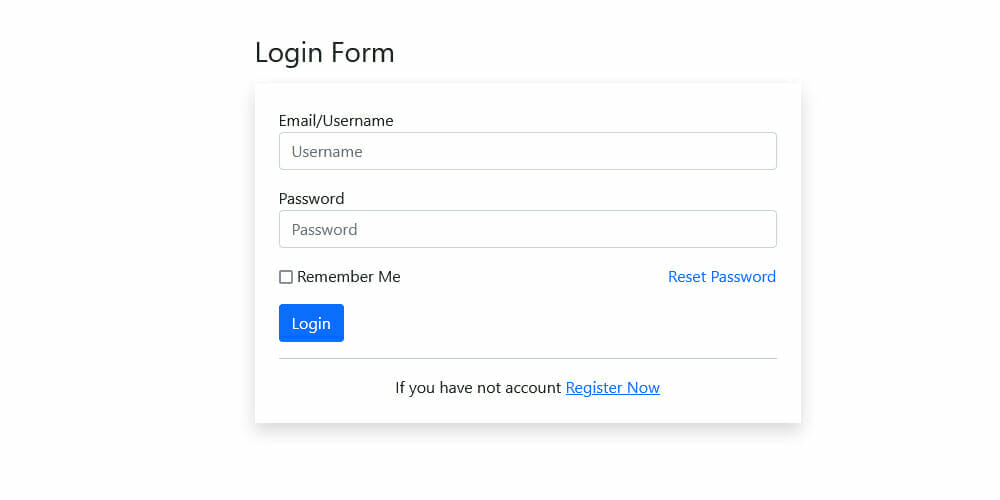Tick the Remember Me checkbox

coord(286,277)
